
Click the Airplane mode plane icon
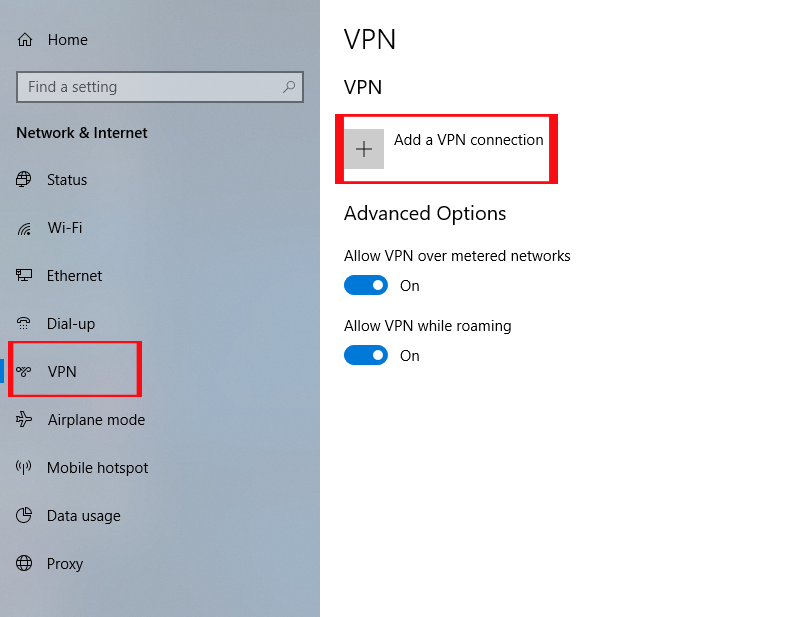click(x=25, y=420)
